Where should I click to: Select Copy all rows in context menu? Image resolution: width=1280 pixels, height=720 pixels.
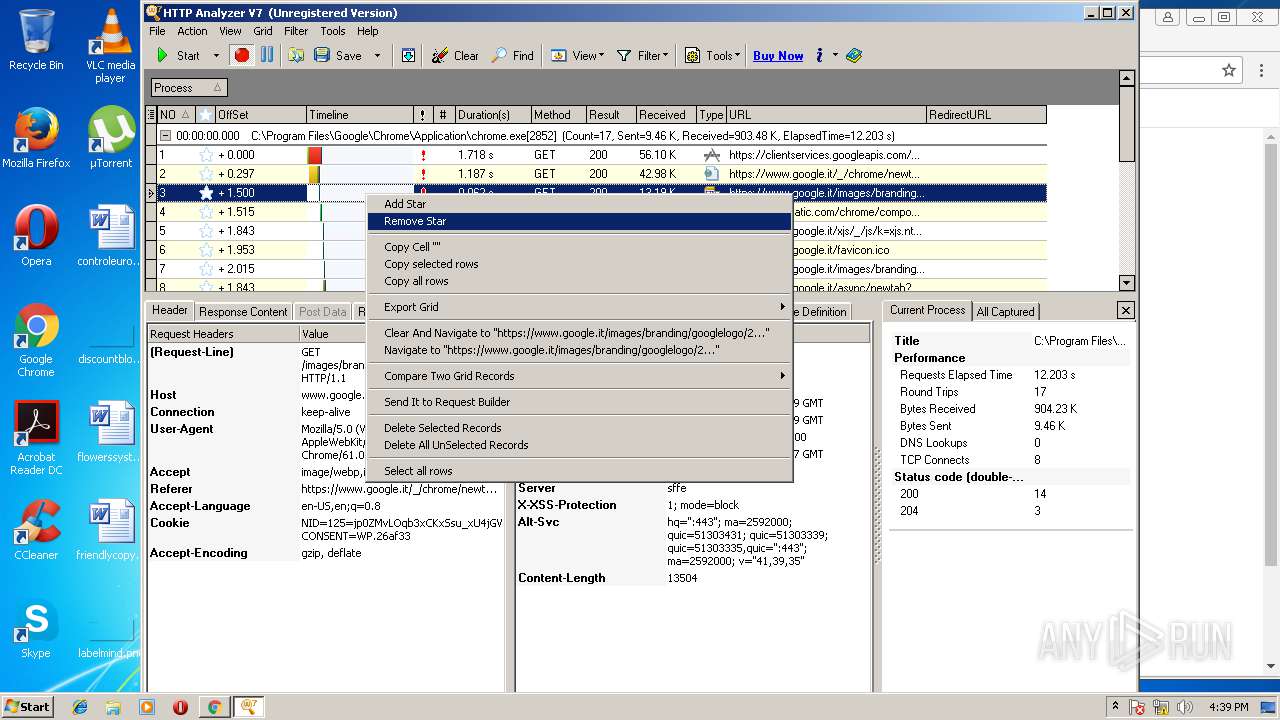pos(580,281)
